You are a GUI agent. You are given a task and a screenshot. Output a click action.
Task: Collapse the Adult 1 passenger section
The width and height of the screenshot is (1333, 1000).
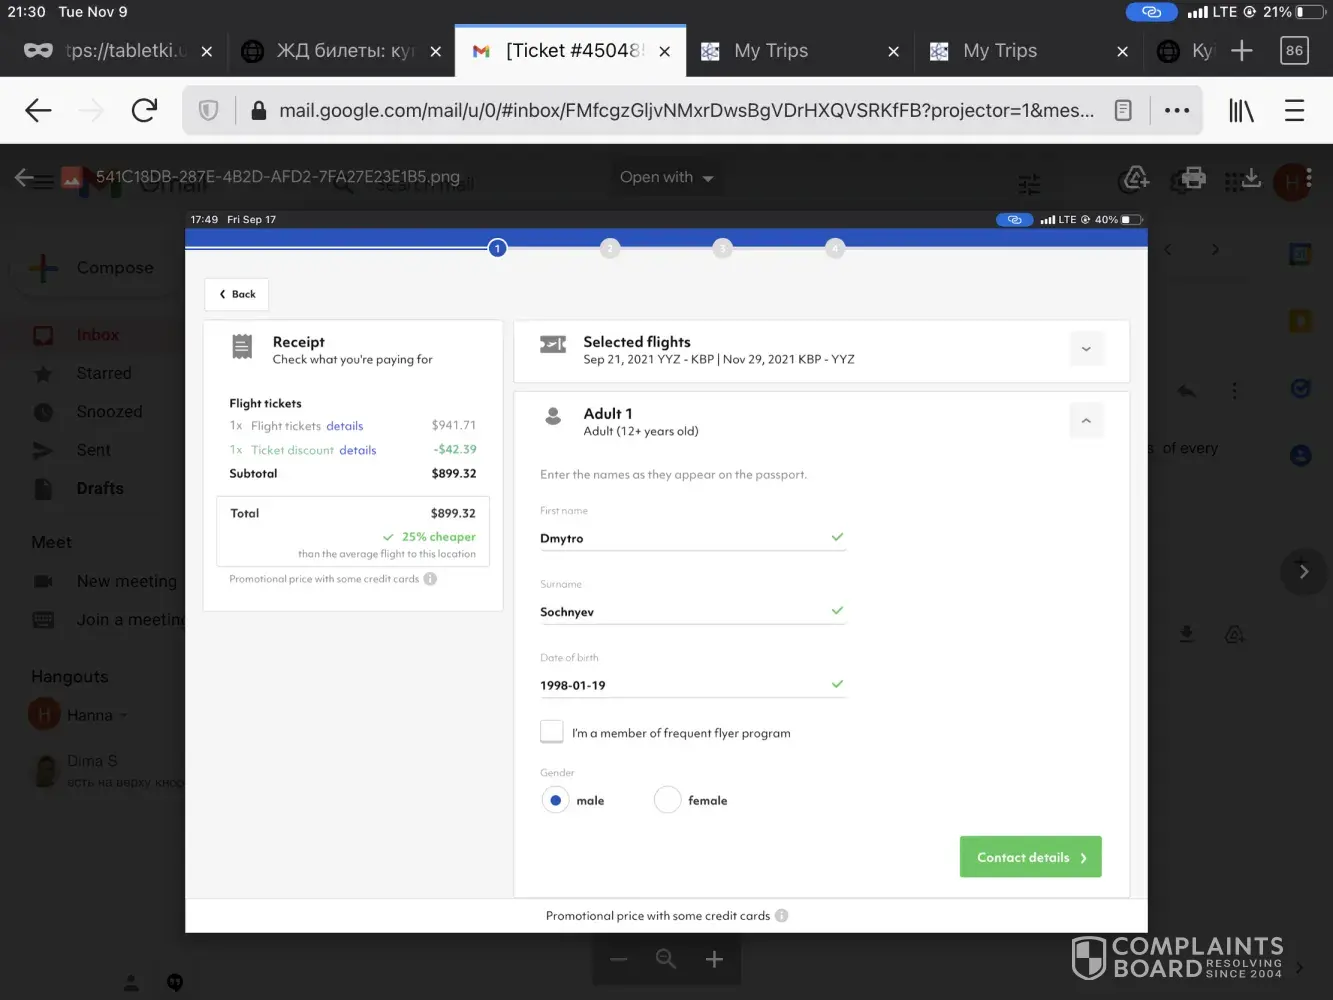[1086, 421]
